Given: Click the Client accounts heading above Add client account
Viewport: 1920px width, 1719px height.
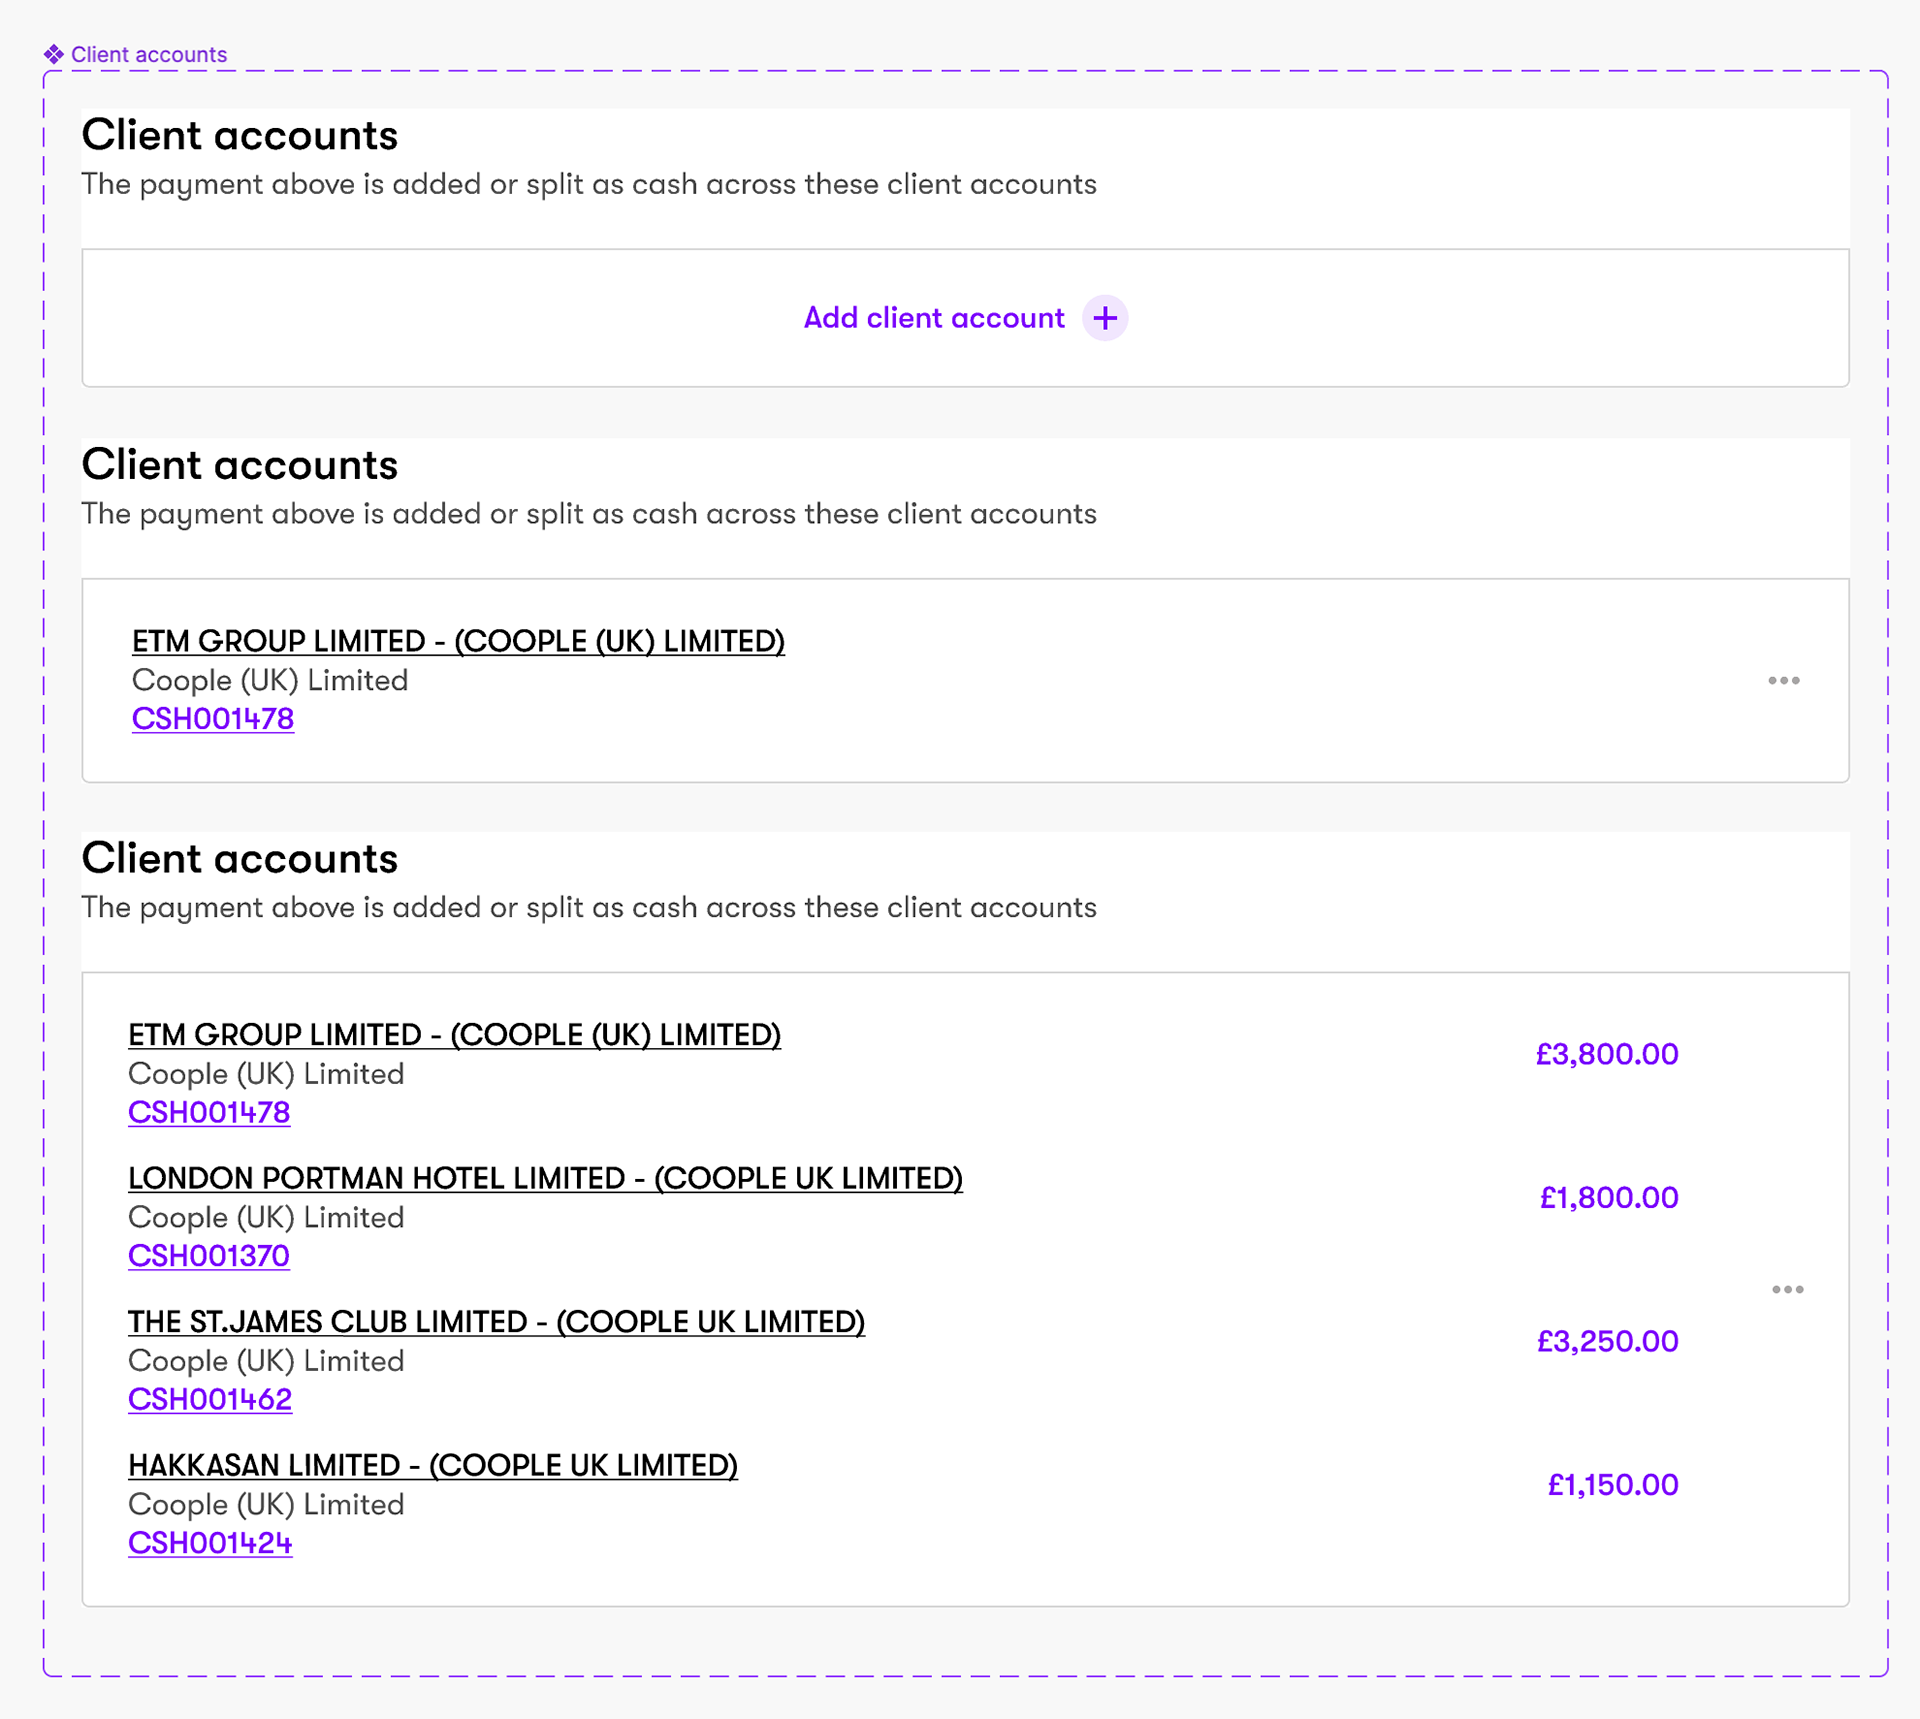Looking at the screenshot, I should click(240, 135).
